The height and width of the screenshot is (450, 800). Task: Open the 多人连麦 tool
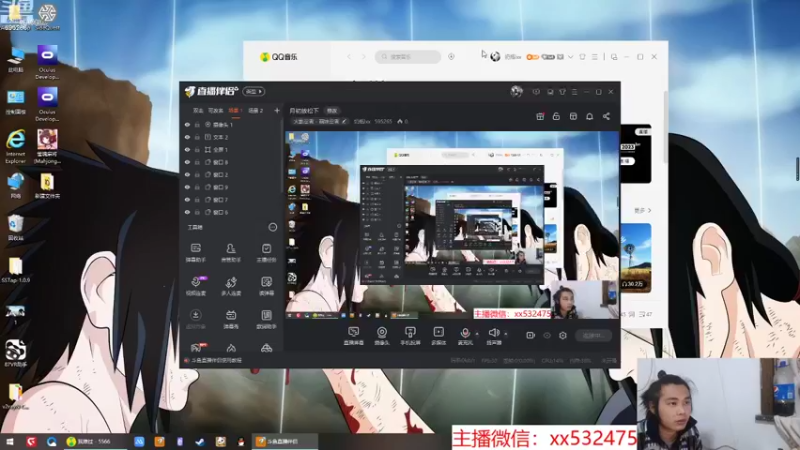(x=231, y=286)
